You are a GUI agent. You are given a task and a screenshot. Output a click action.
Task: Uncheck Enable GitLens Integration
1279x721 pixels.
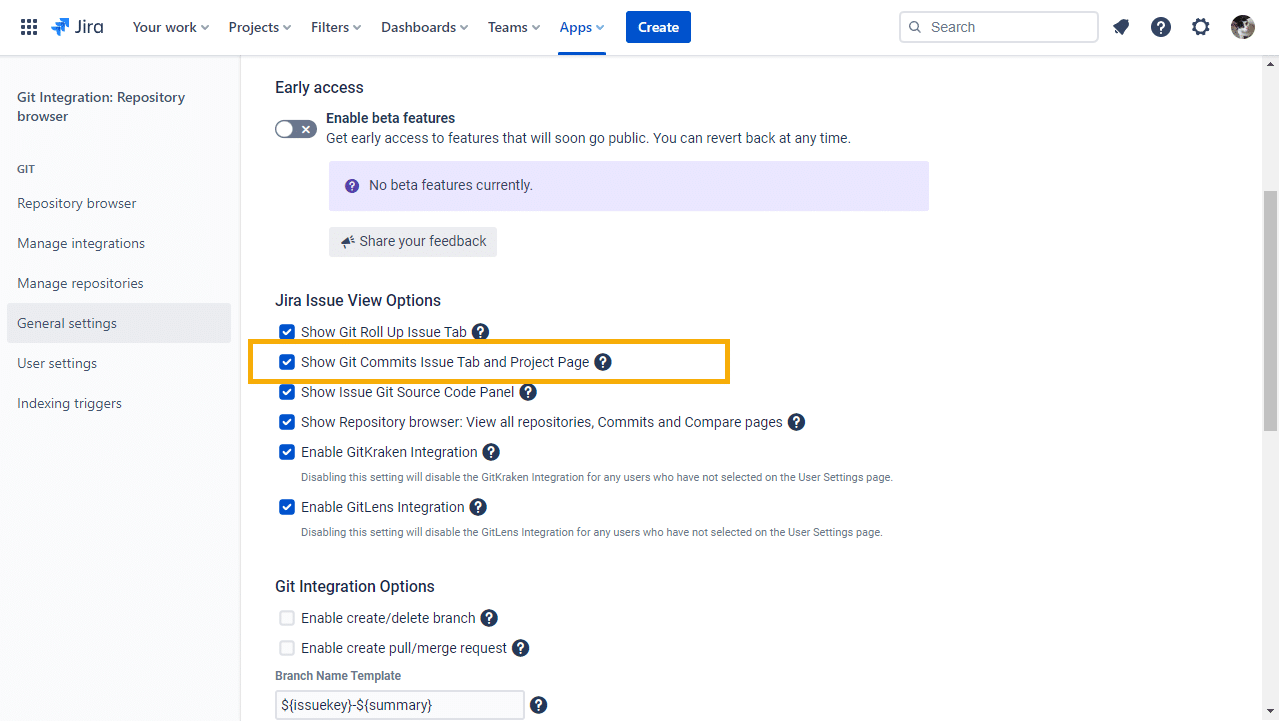(287, 507)
